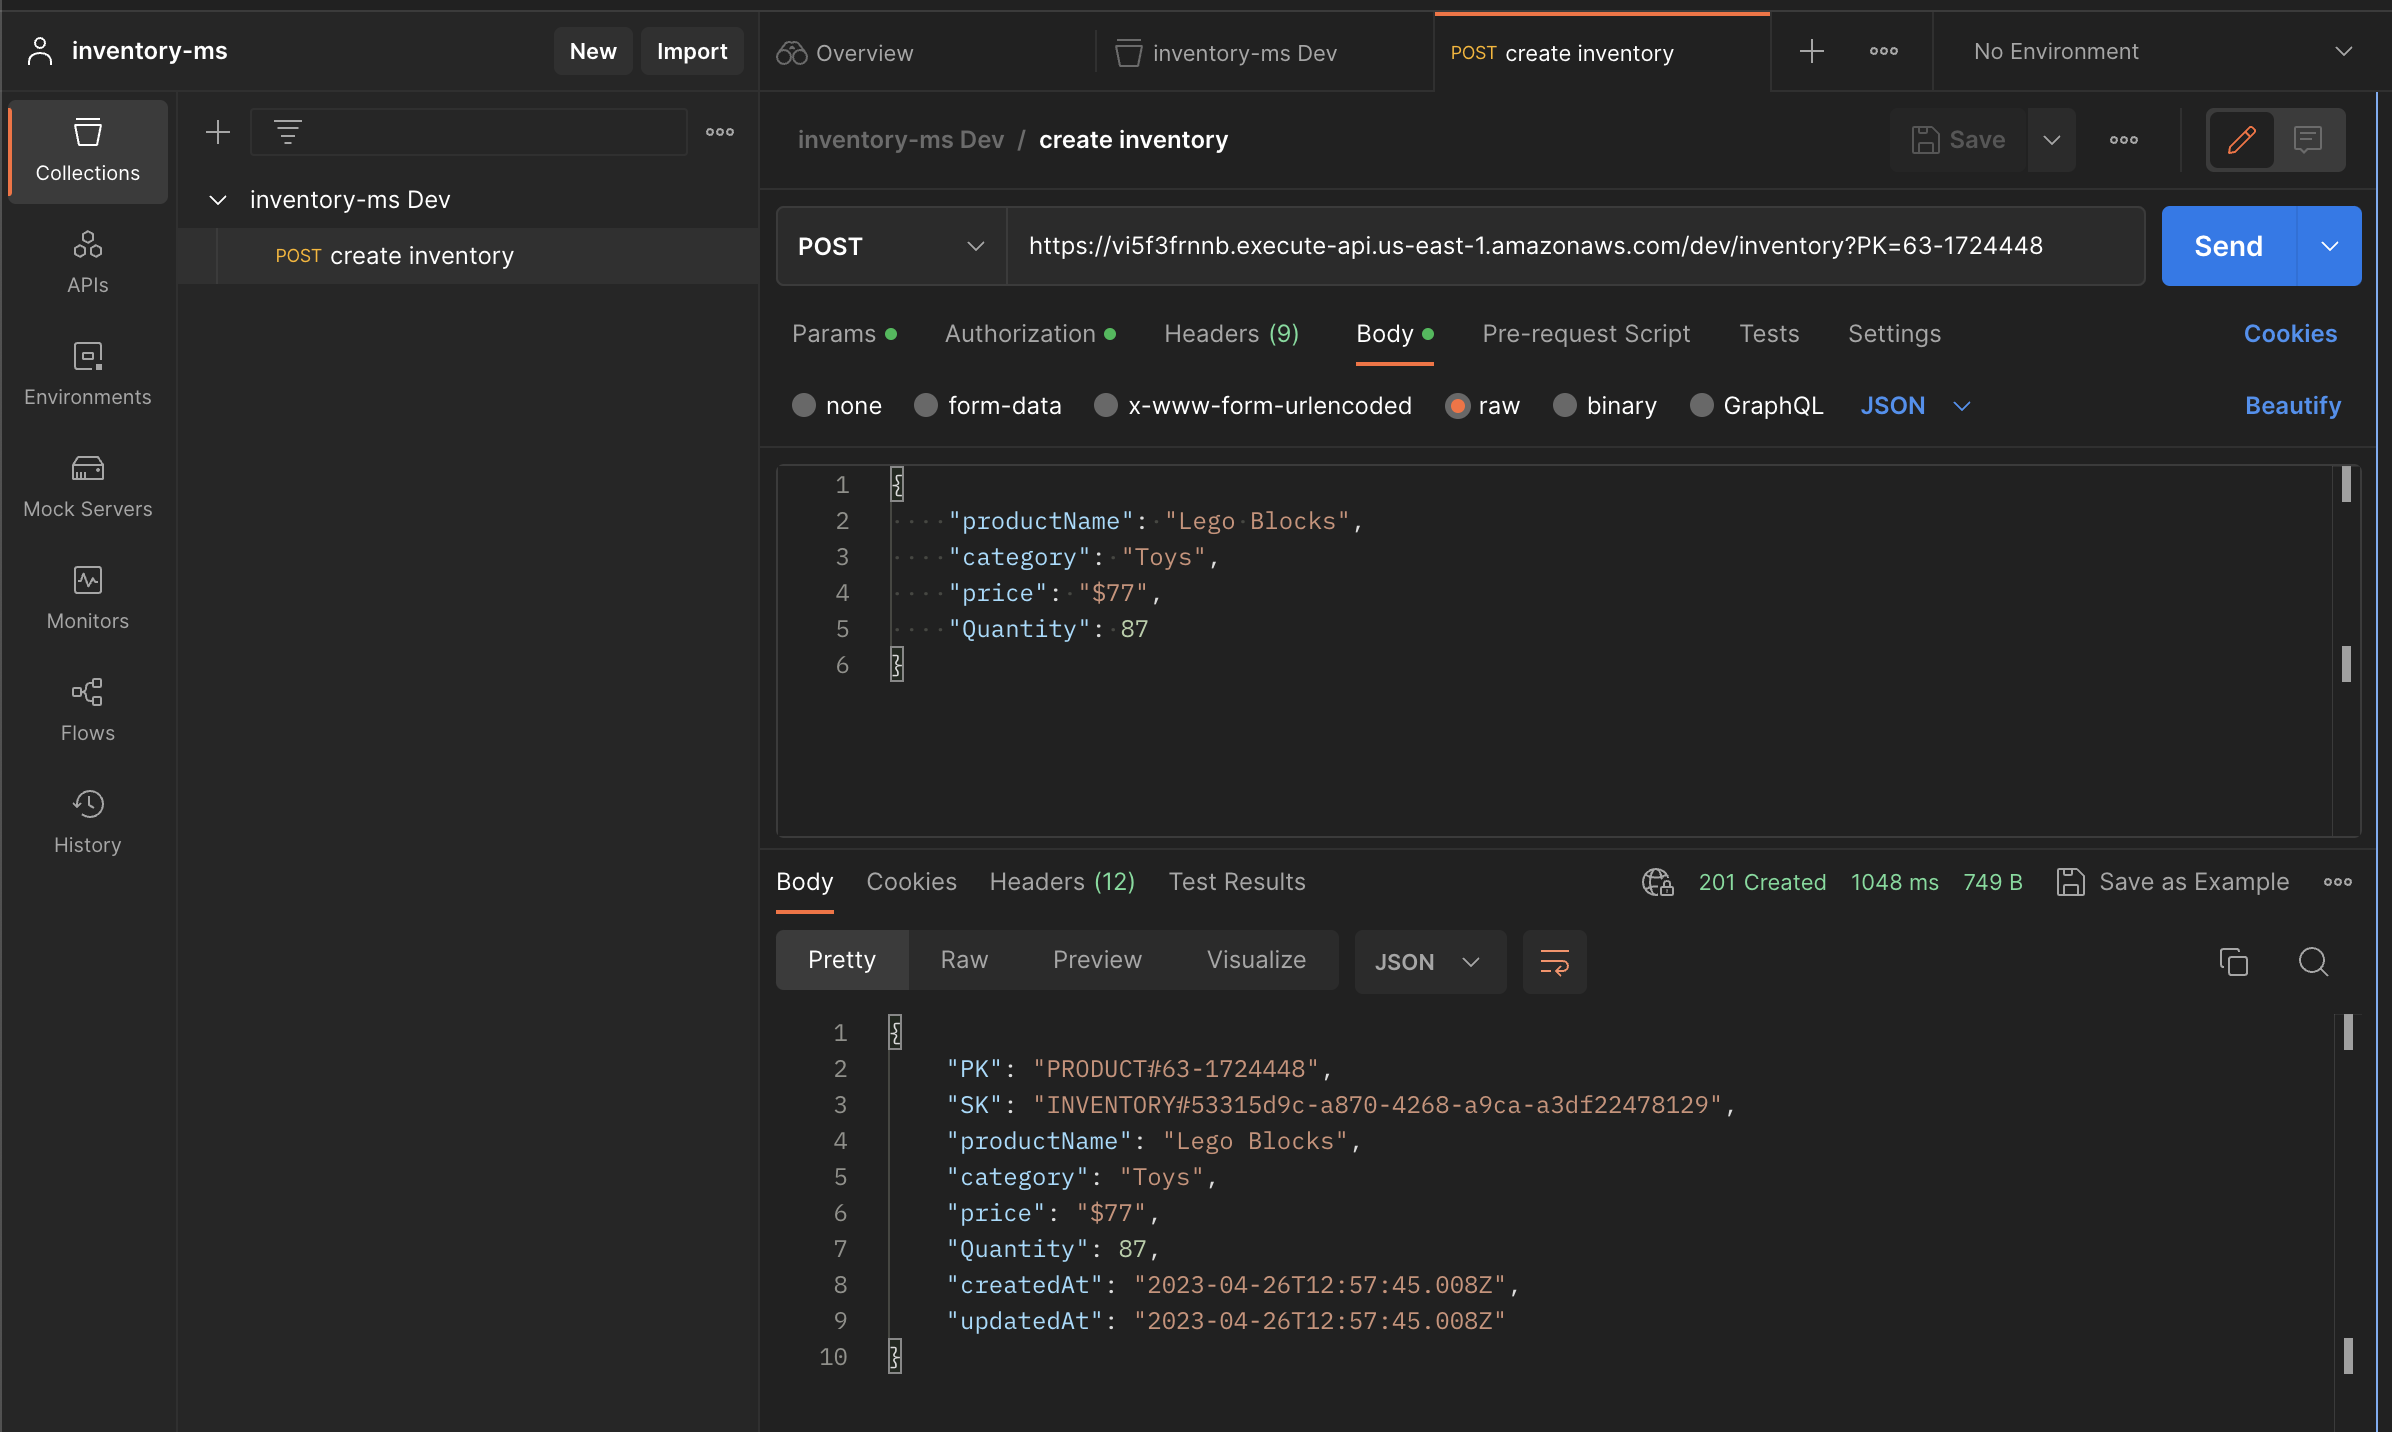The image size is (2392, 1432).
Task: Open a new request tab with plus icon
Action: click(1812, 51)
